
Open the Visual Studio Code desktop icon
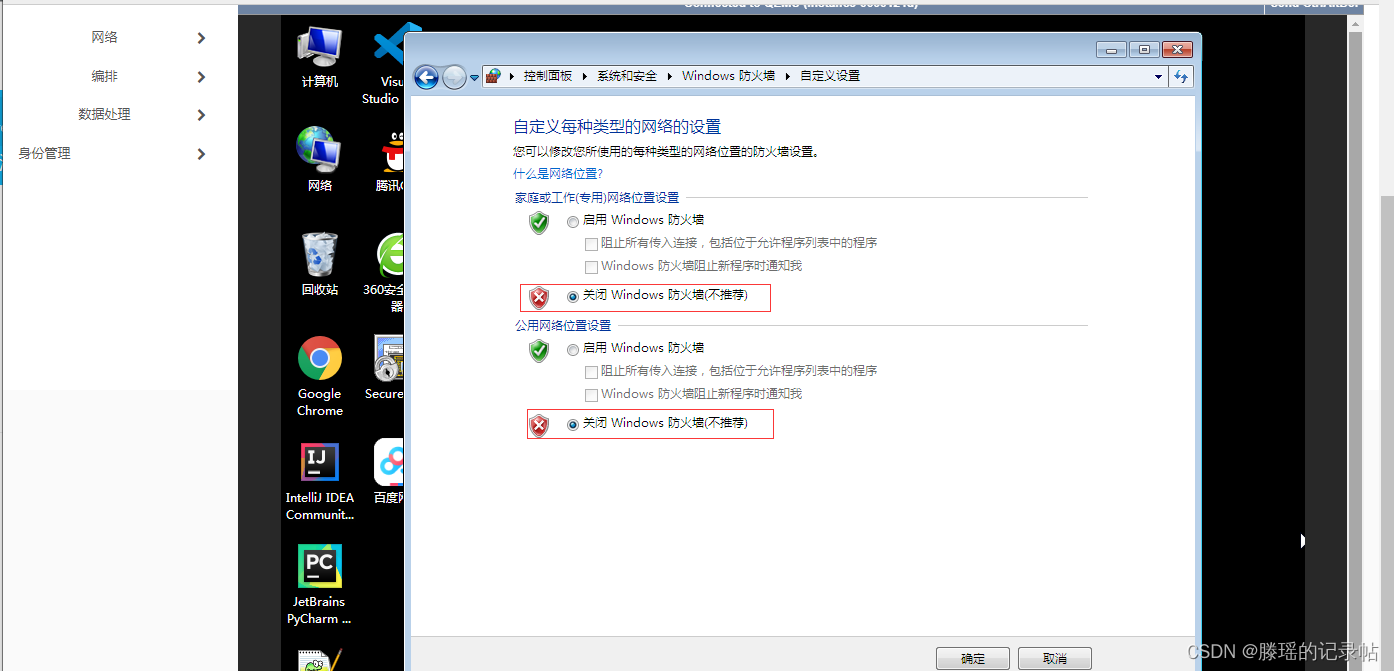point(388,63)
